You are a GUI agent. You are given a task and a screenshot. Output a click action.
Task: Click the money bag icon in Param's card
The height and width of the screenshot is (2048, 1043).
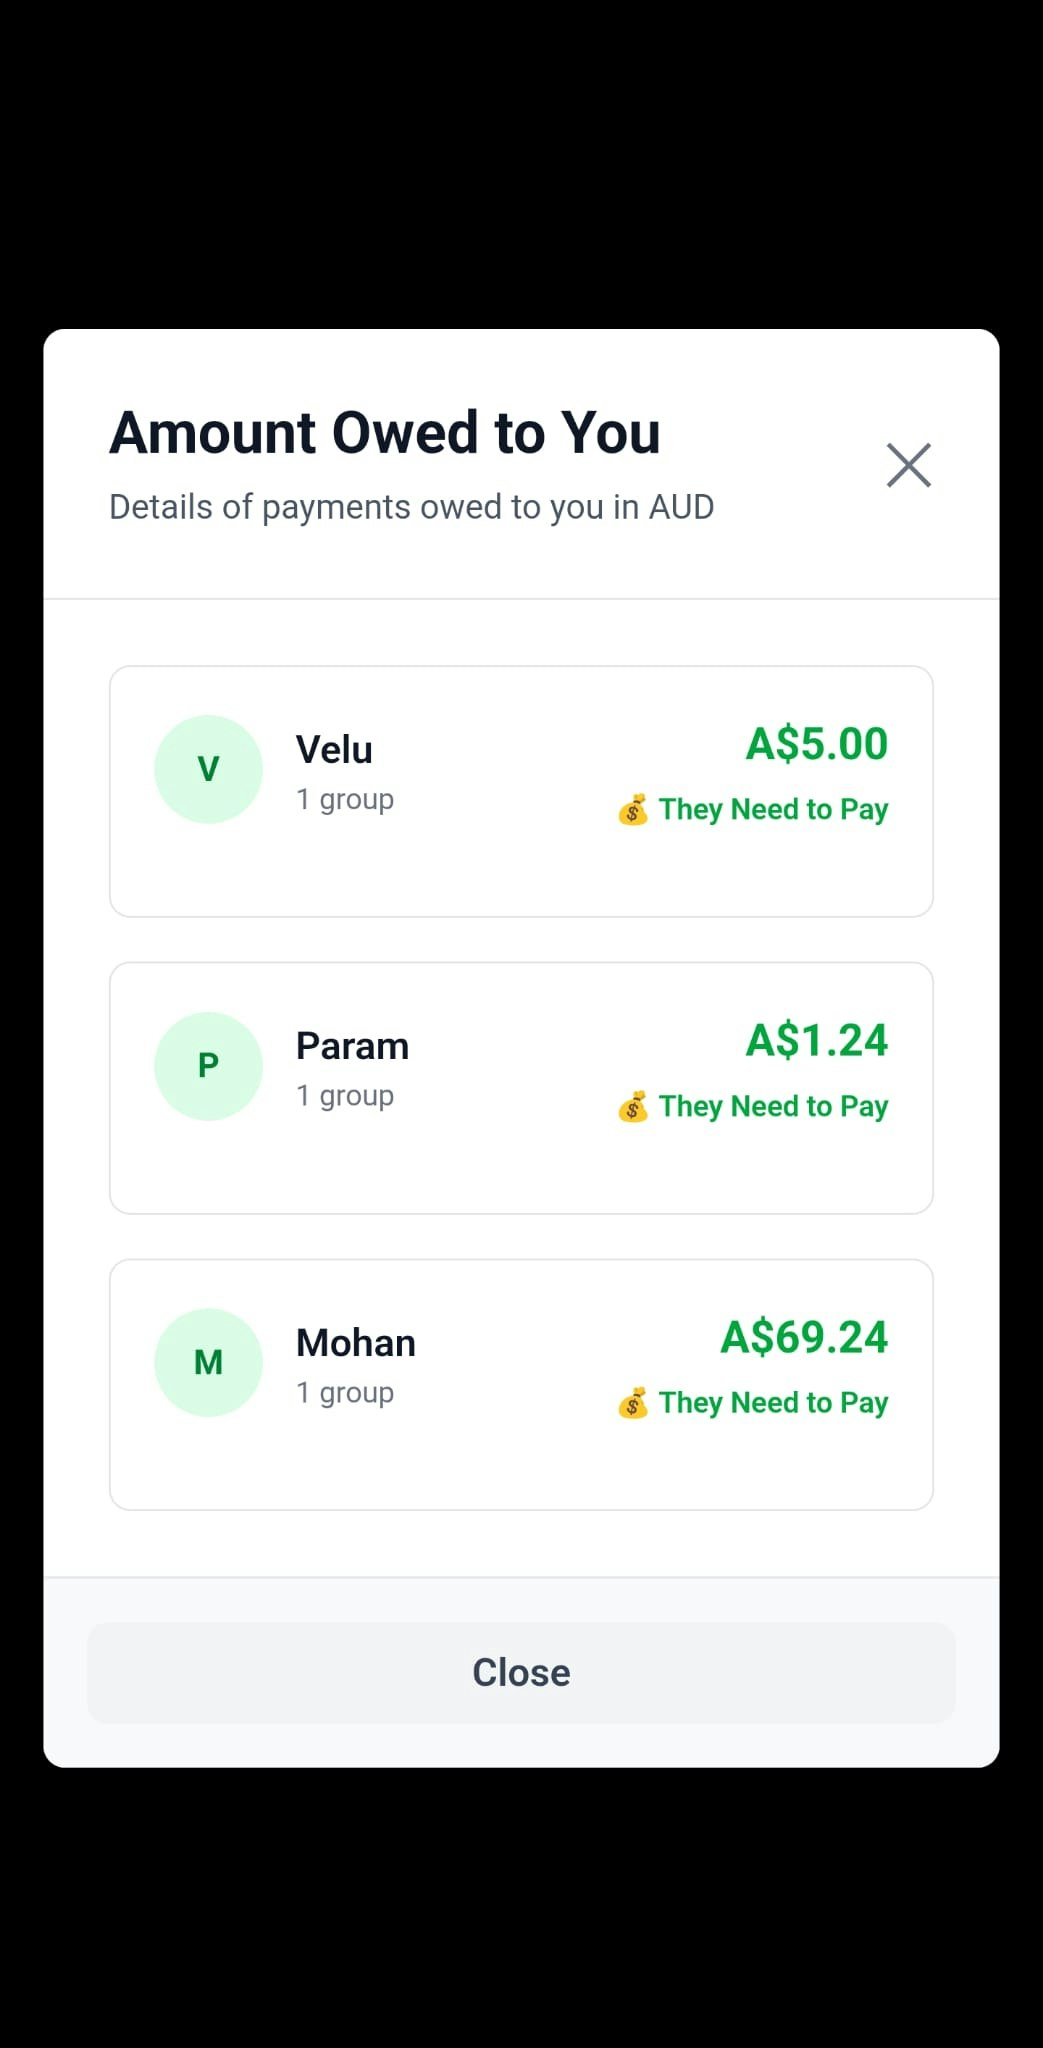(633, 1106)
